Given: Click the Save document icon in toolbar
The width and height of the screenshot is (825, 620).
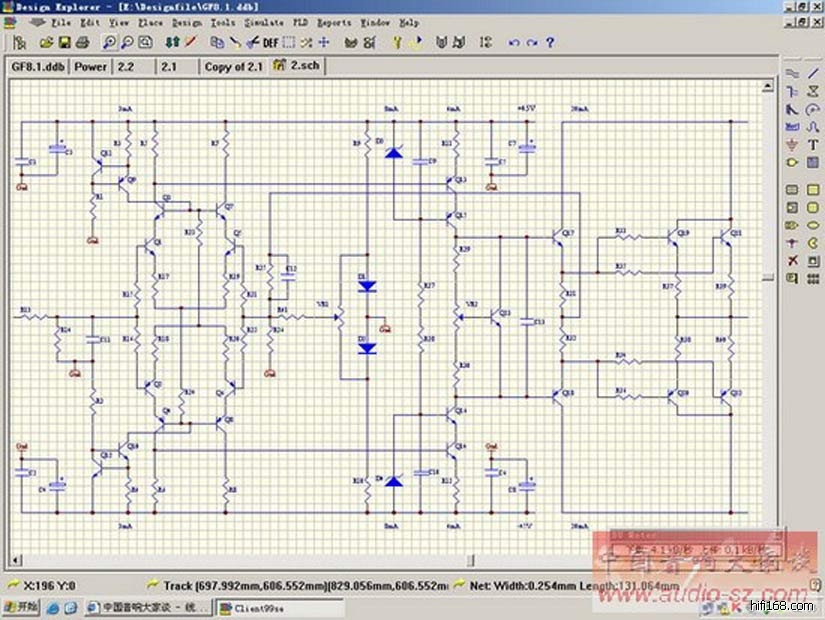Looking at the screenshot, I should click(65, 43).
